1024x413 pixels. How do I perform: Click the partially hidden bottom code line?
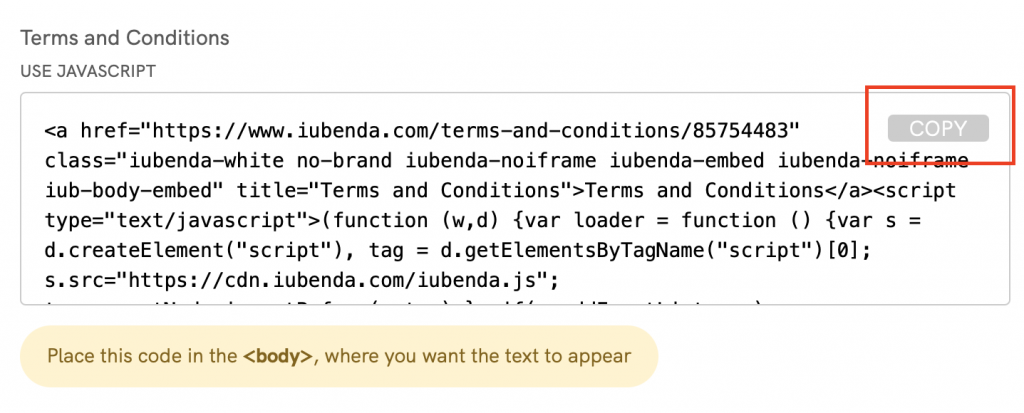(x=400, y=302)
